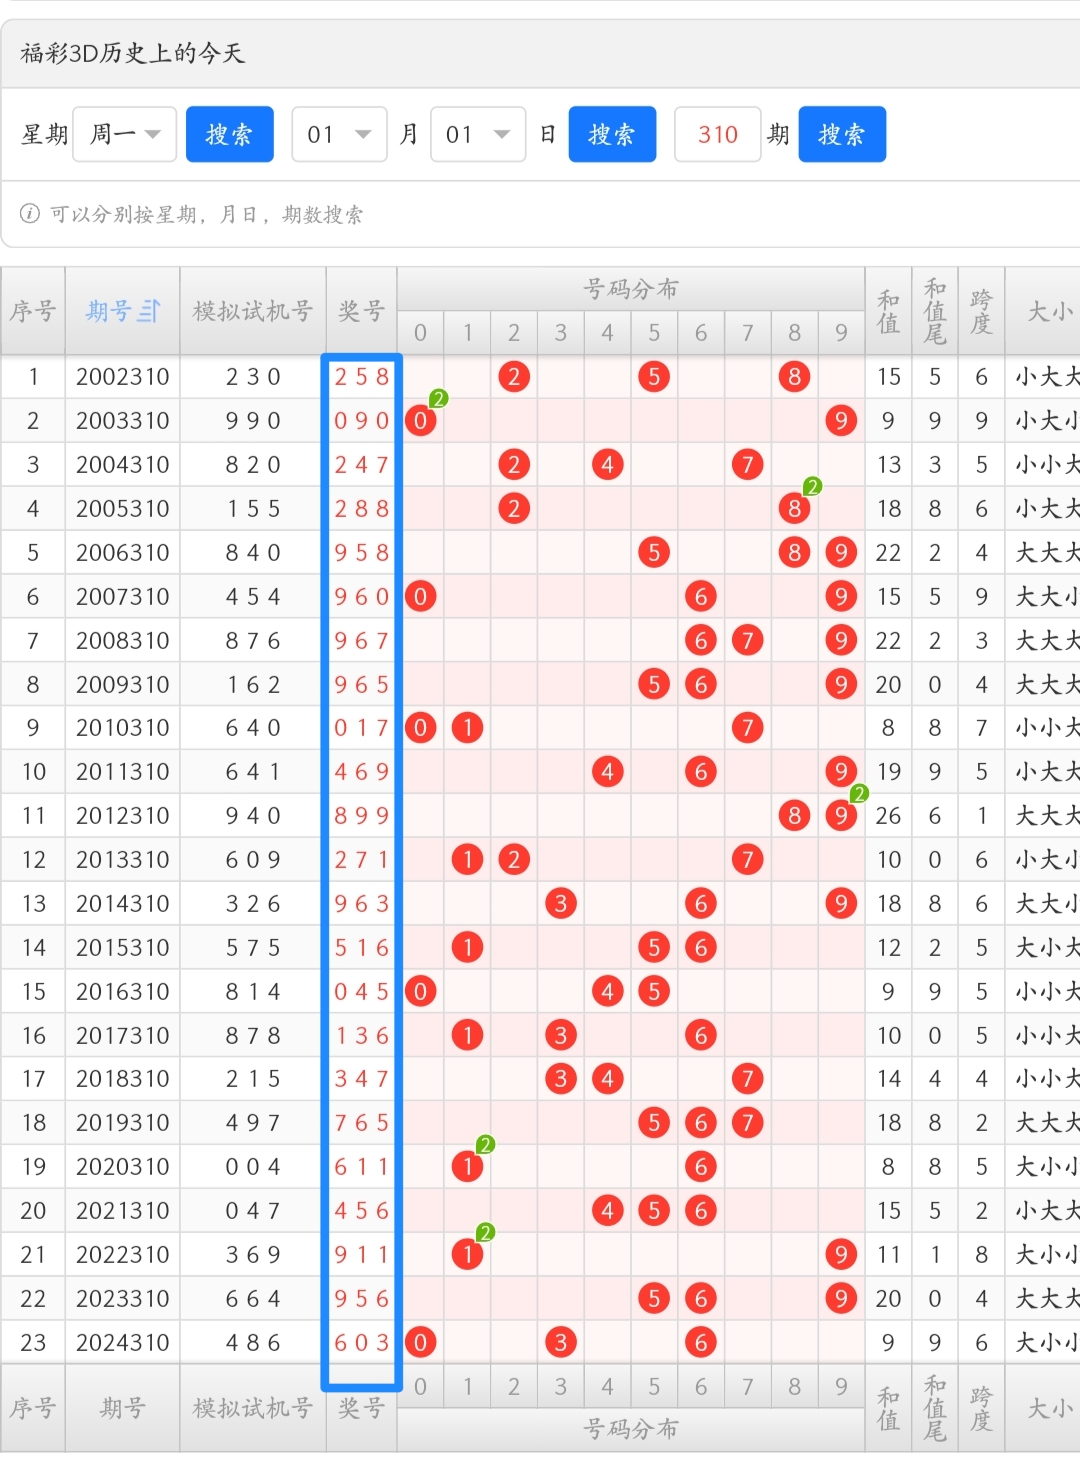Click bottom footer 号码分布 label
The image size is (1080, 1467).
pos(631,1430)
